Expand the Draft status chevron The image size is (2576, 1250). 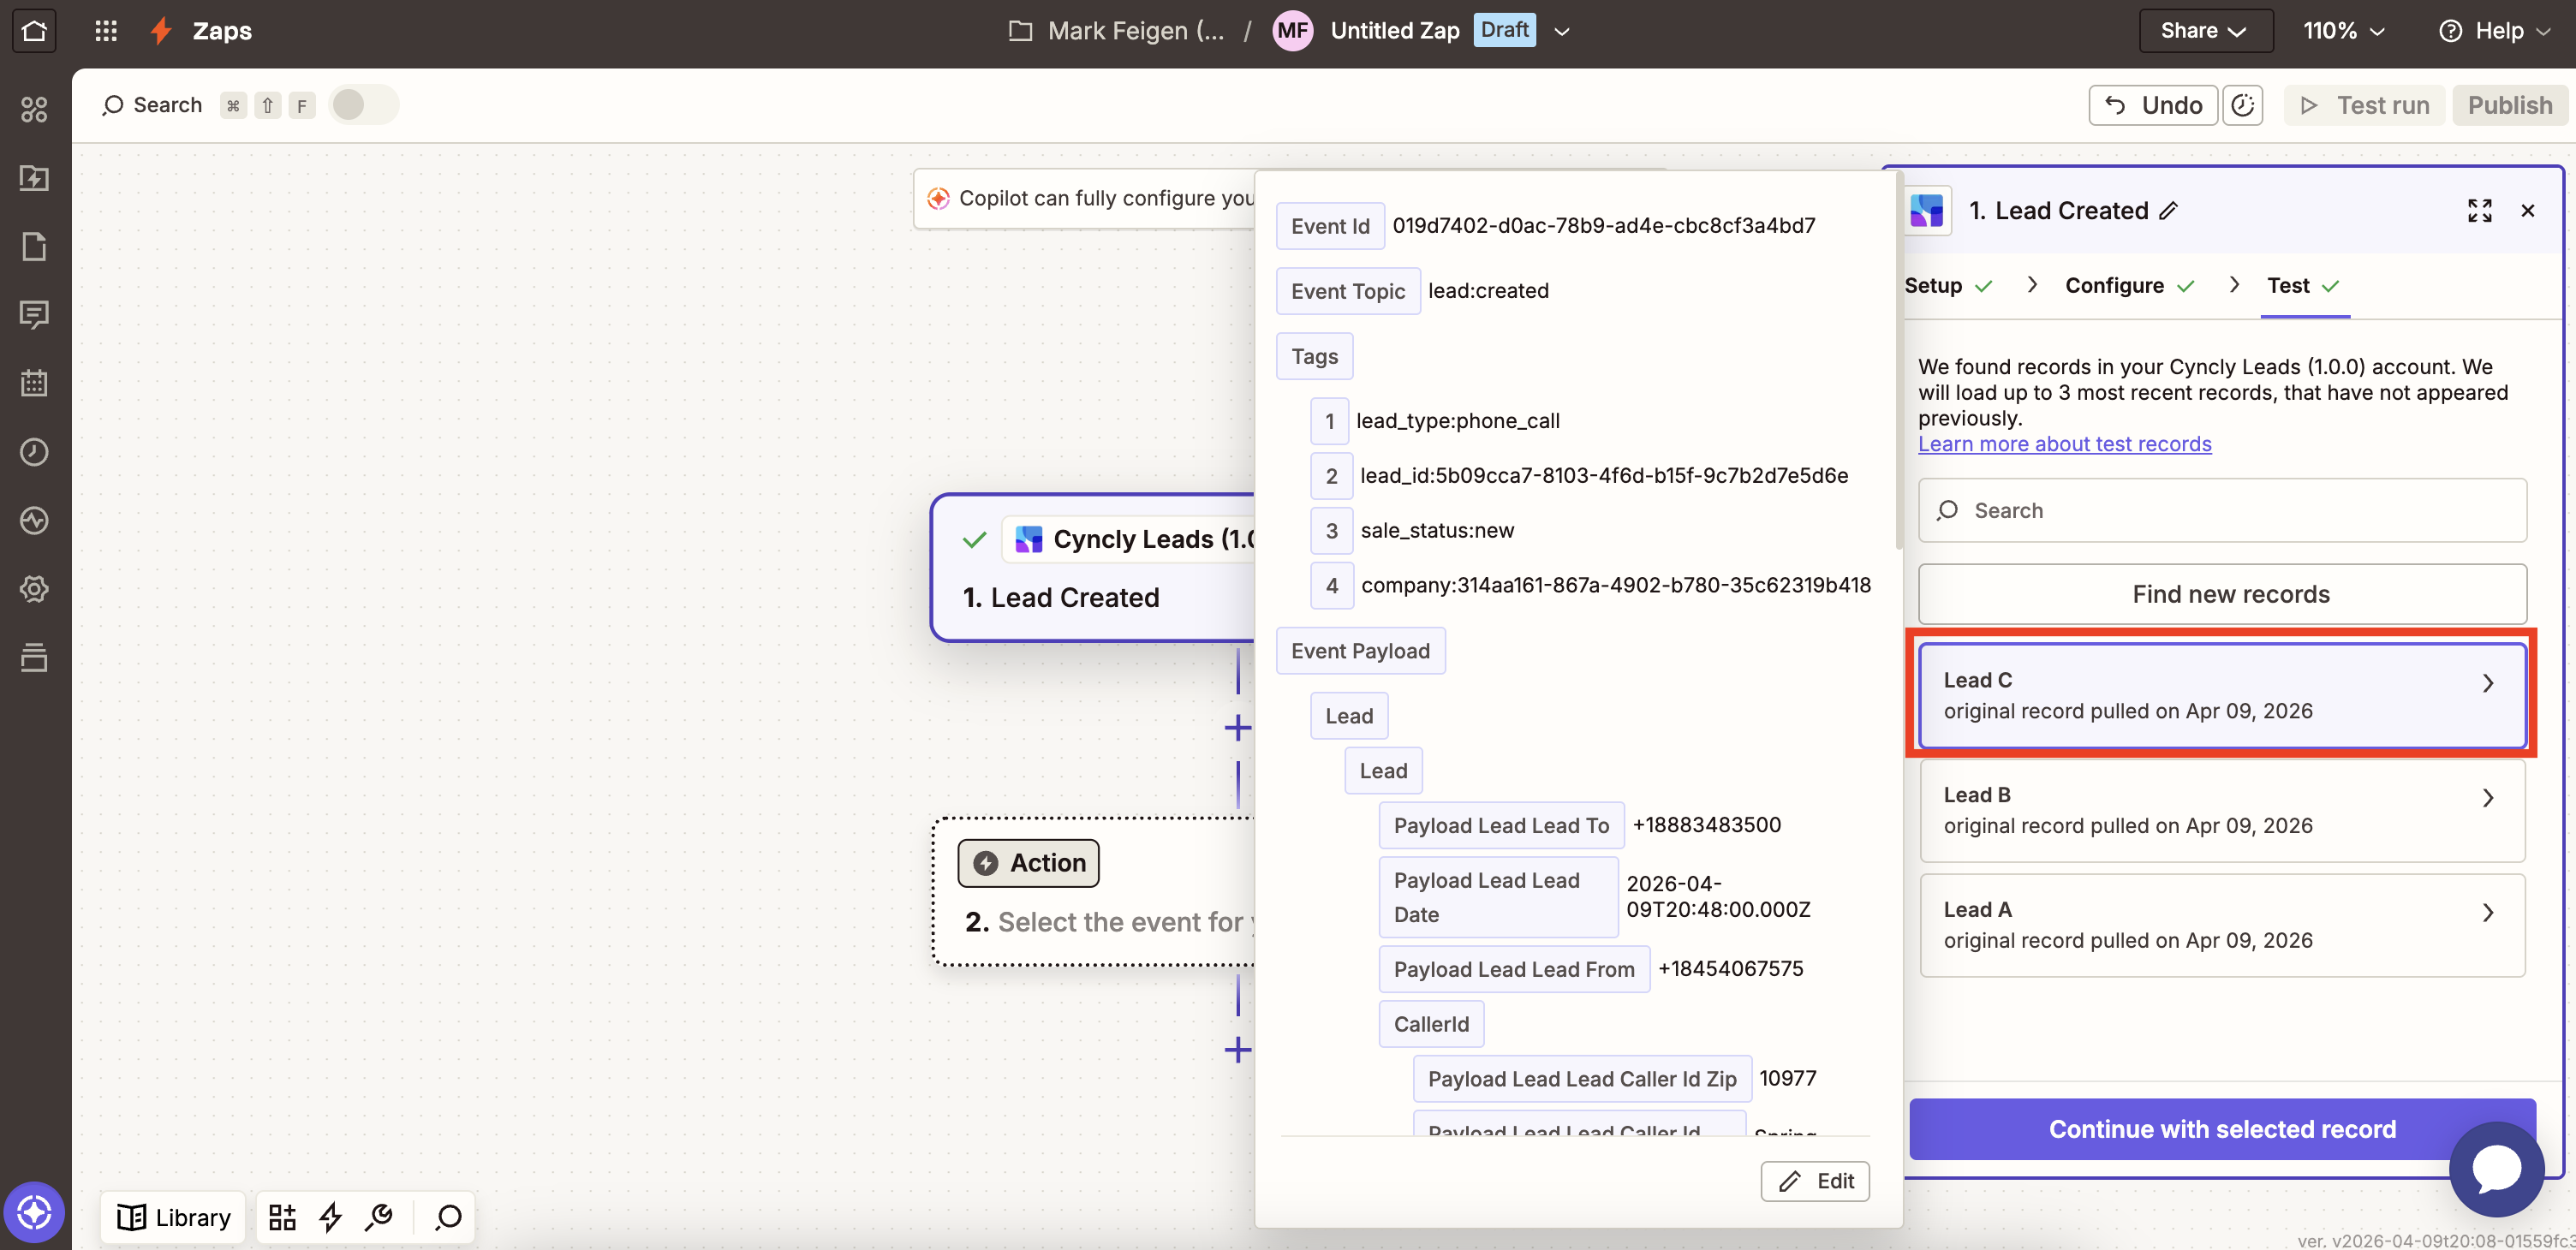tap(1562, 31)
